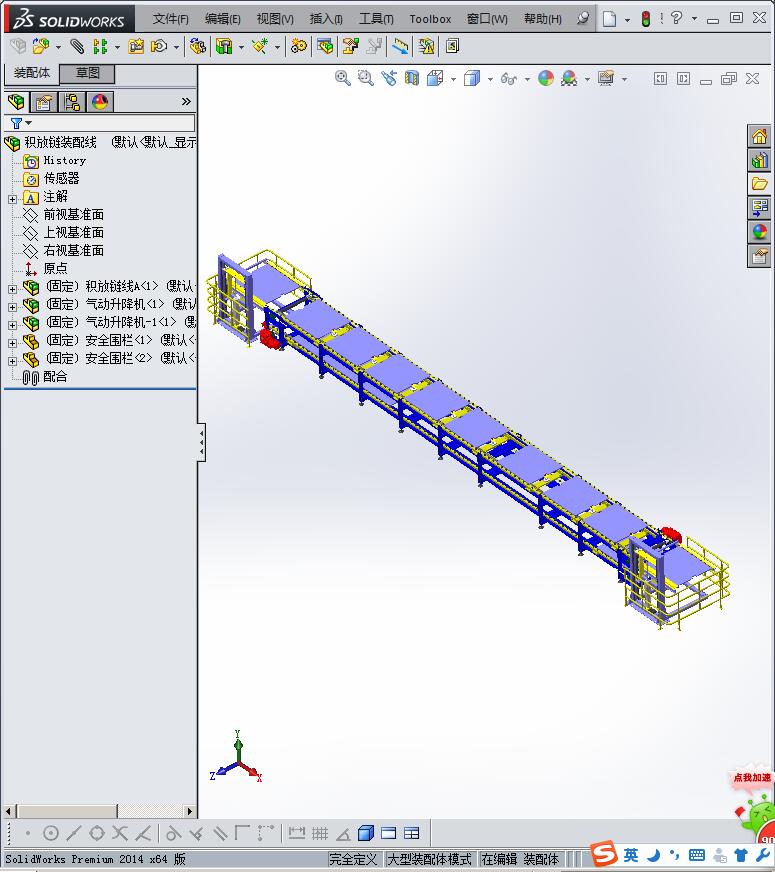
Task: Open the PropertyManager tab icon
Action: [x=43, y=102]
